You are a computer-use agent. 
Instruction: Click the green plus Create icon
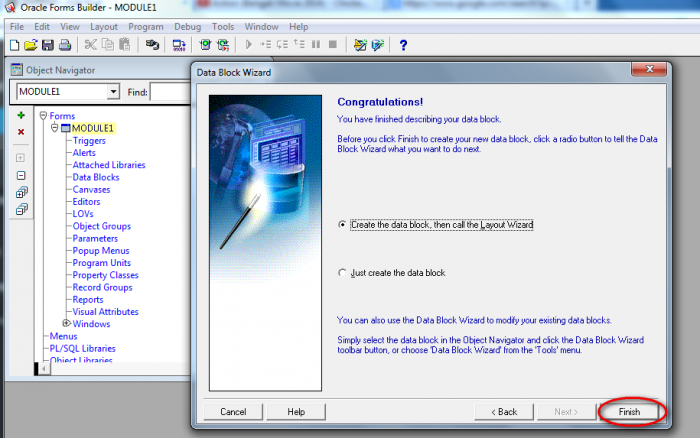(21, 115)
